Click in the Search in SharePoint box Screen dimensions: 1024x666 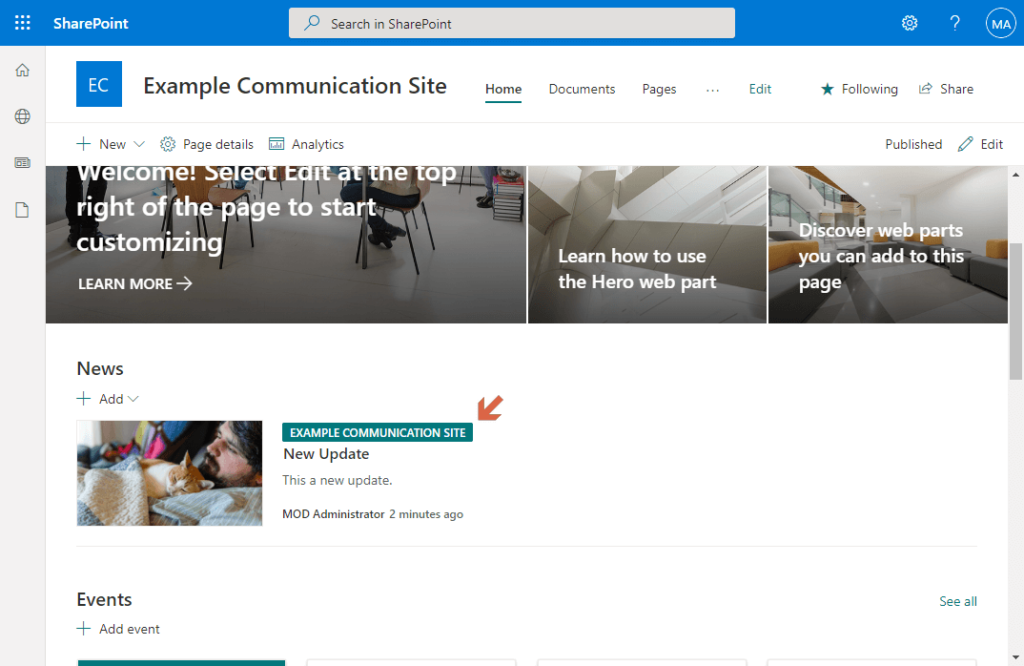(x=512, y=24)
